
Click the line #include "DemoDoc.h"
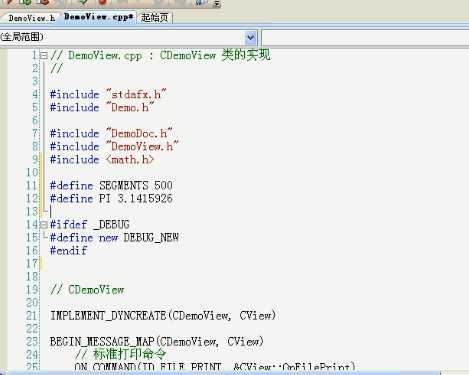(x=111, y=134)
